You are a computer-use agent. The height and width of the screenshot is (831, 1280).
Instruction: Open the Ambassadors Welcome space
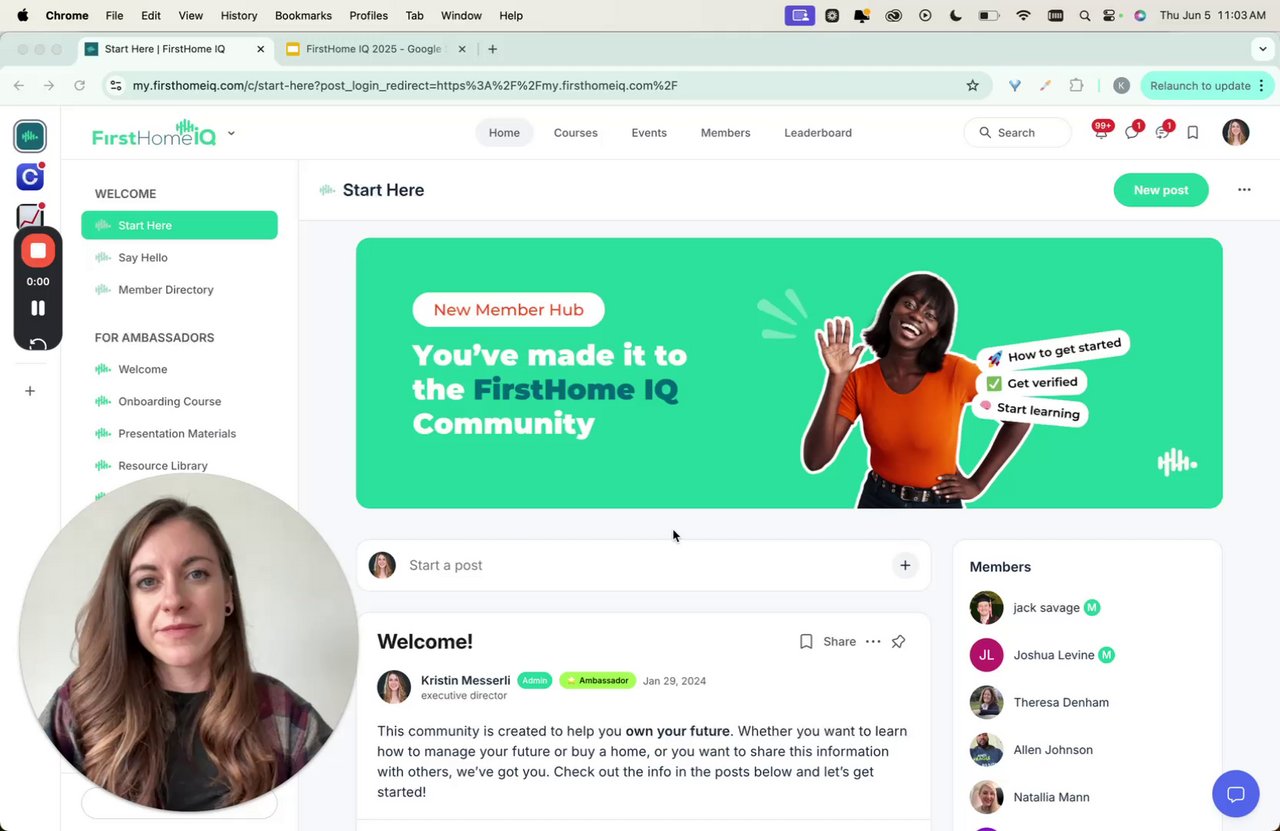click(x=179, y=369)
